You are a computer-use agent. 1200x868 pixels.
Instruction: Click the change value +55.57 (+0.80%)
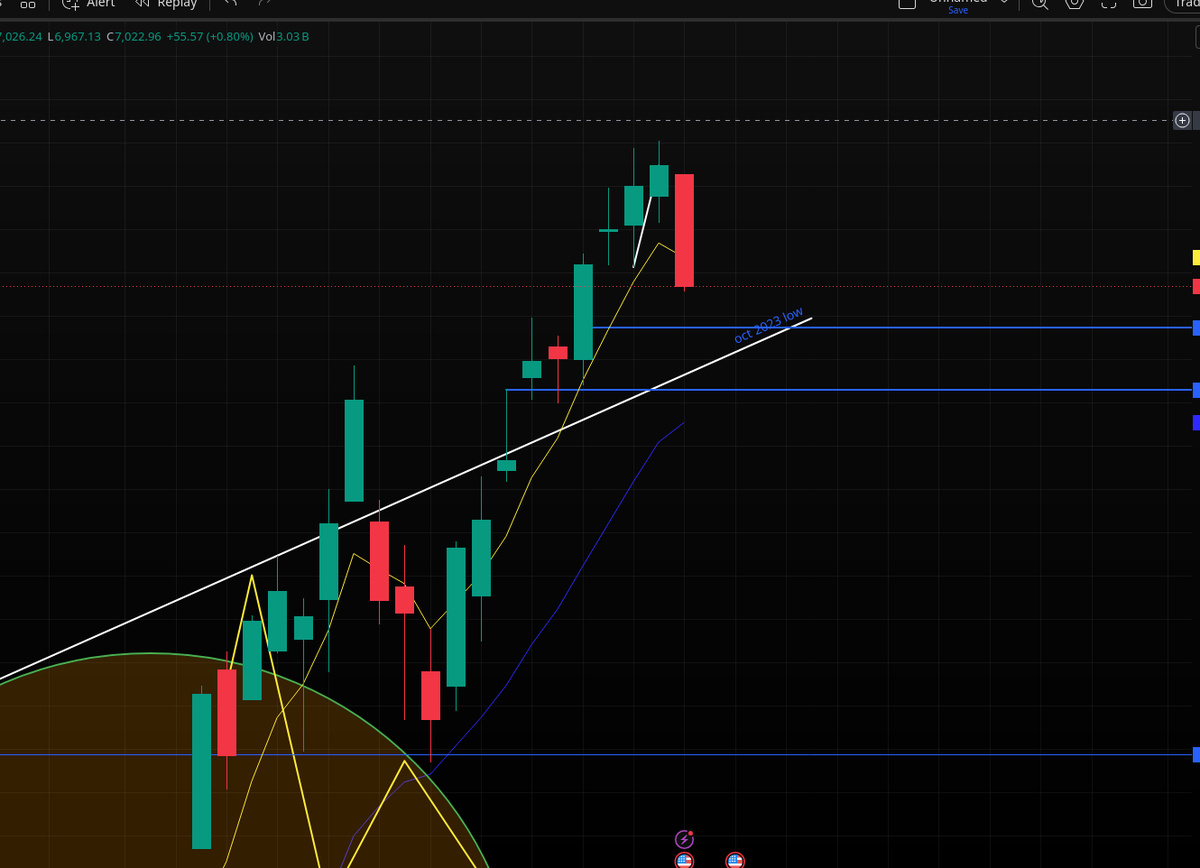tap(210, 37)
